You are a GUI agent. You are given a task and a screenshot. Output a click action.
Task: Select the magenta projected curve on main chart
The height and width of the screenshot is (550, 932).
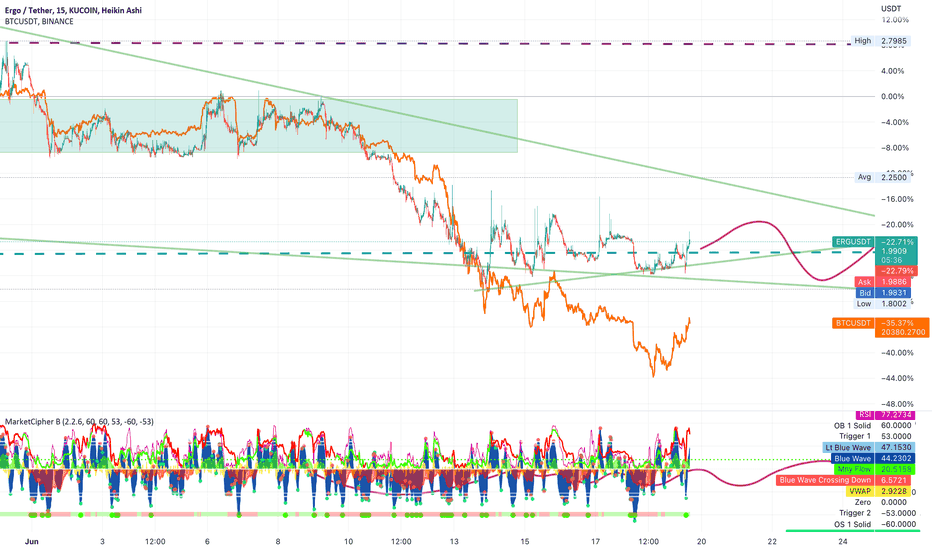[788, 250]
